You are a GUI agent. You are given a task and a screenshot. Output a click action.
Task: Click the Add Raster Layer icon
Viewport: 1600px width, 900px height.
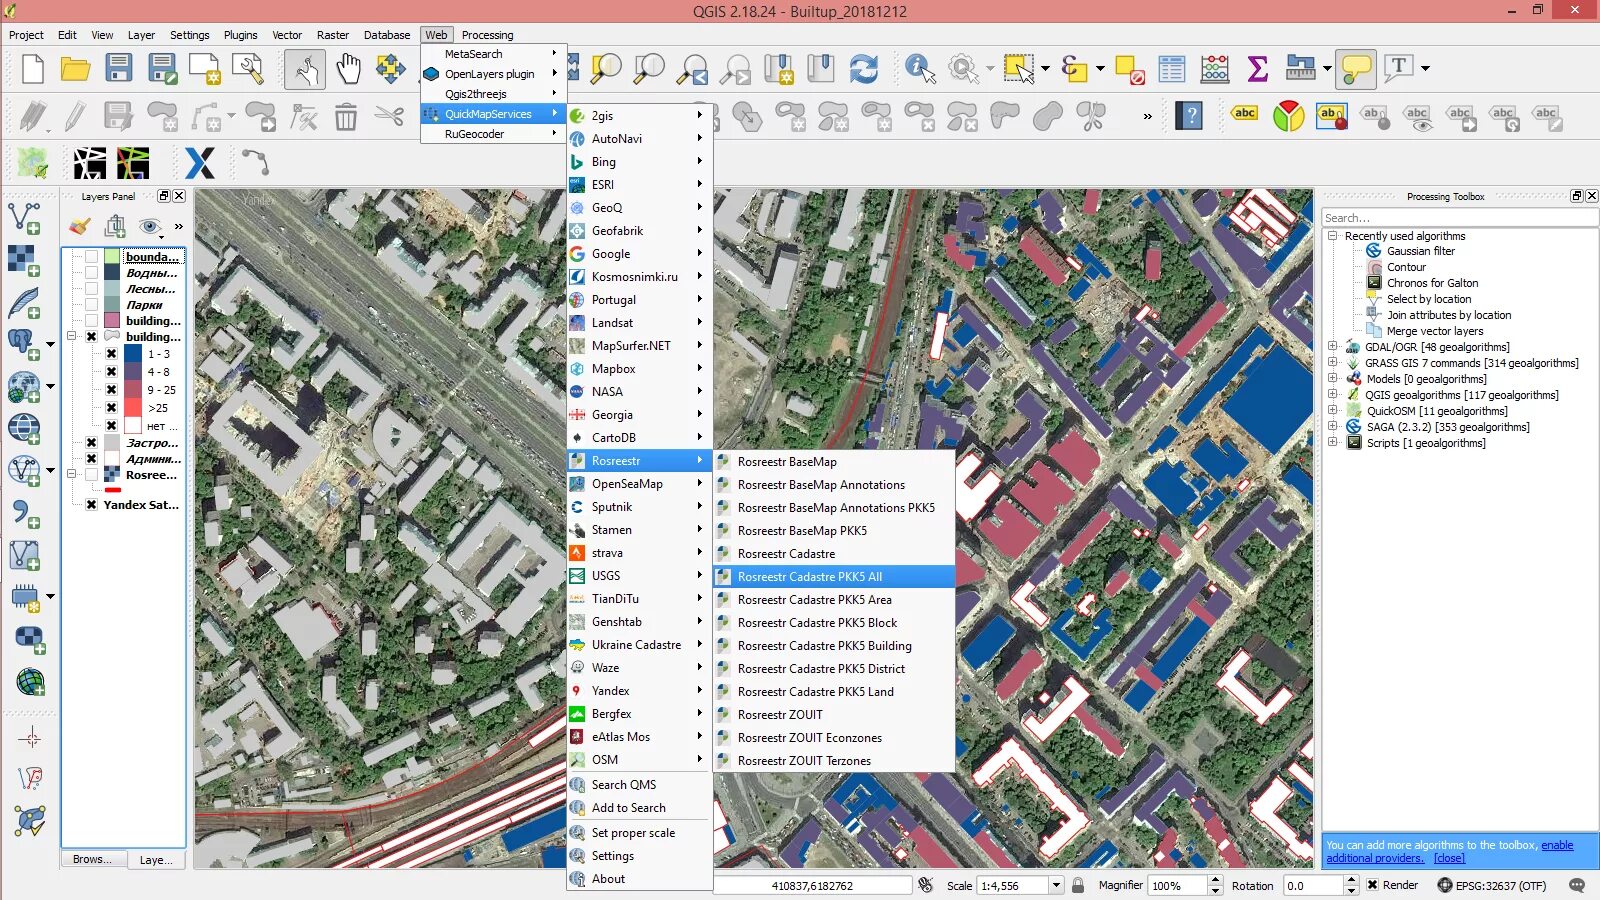24,260
